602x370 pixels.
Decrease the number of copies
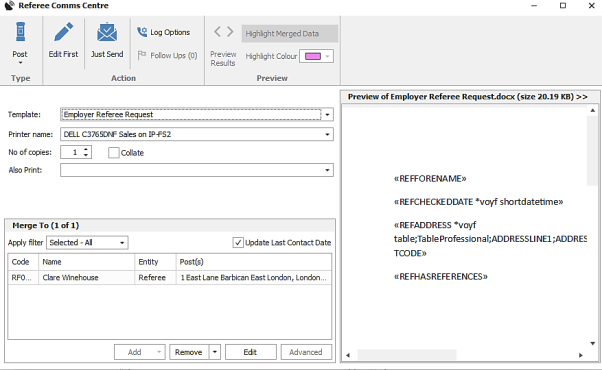point(86,155)
